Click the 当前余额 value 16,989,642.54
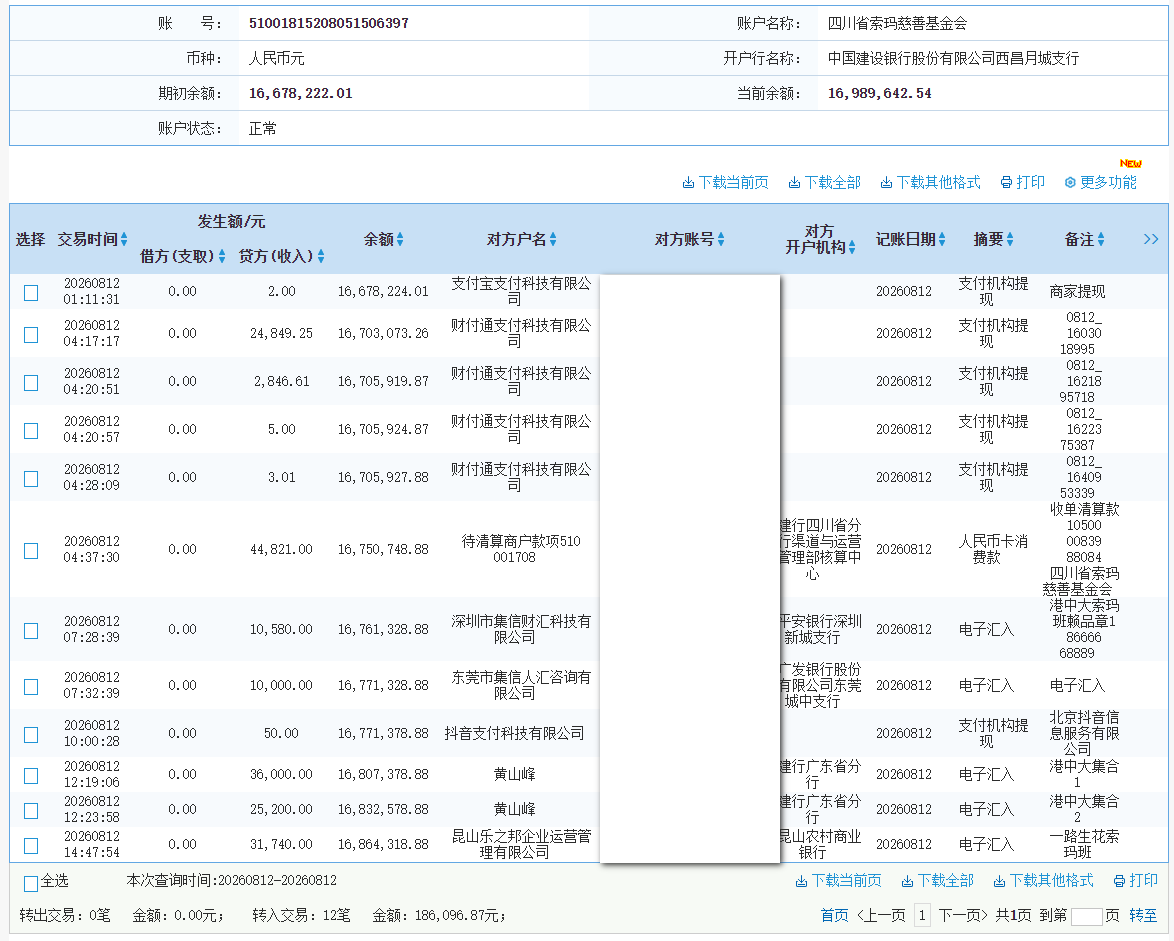The height and width of the screenshot is (941, 1174). tap(880, 94)
